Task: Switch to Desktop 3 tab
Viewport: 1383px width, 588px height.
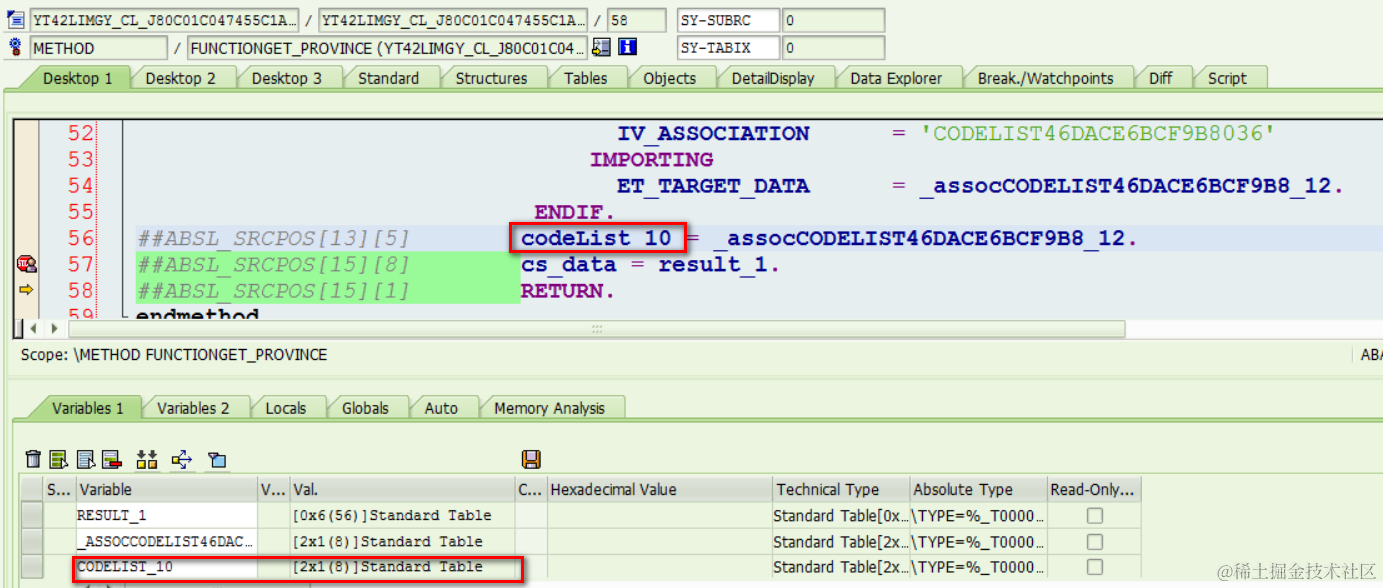Action: coord(286,78)
